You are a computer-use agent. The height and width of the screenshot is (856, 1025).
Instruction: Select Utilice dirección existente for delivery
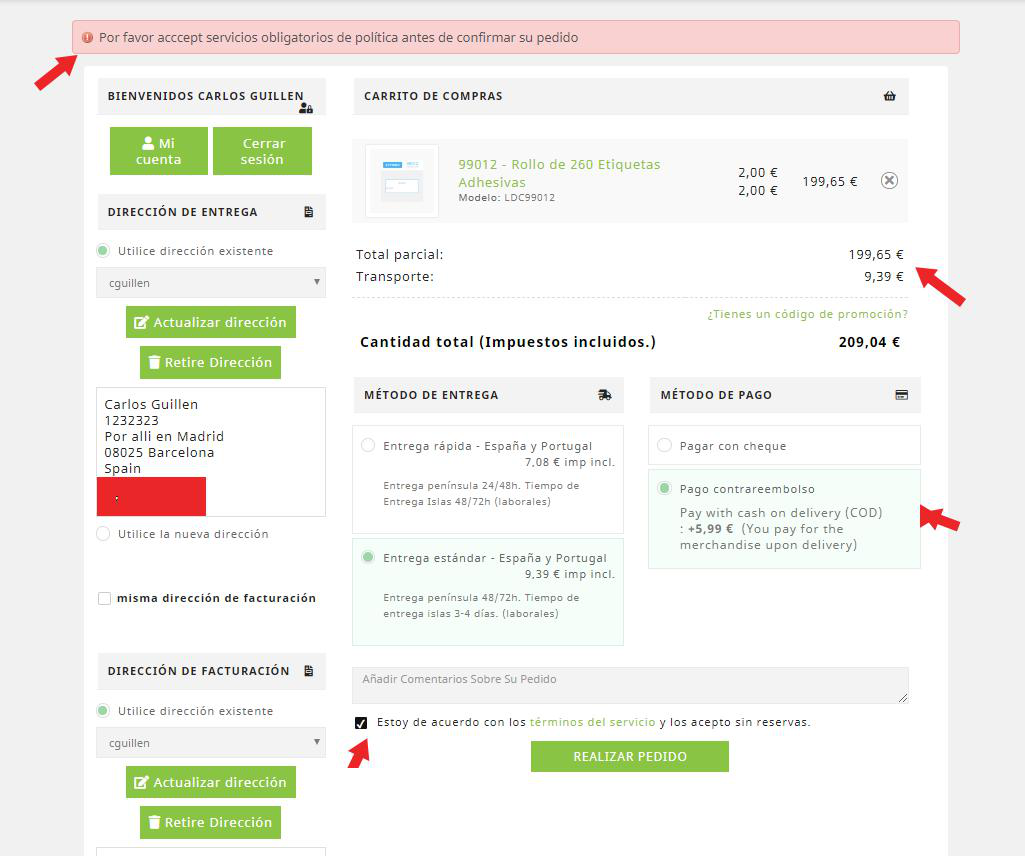pos(103,251)
